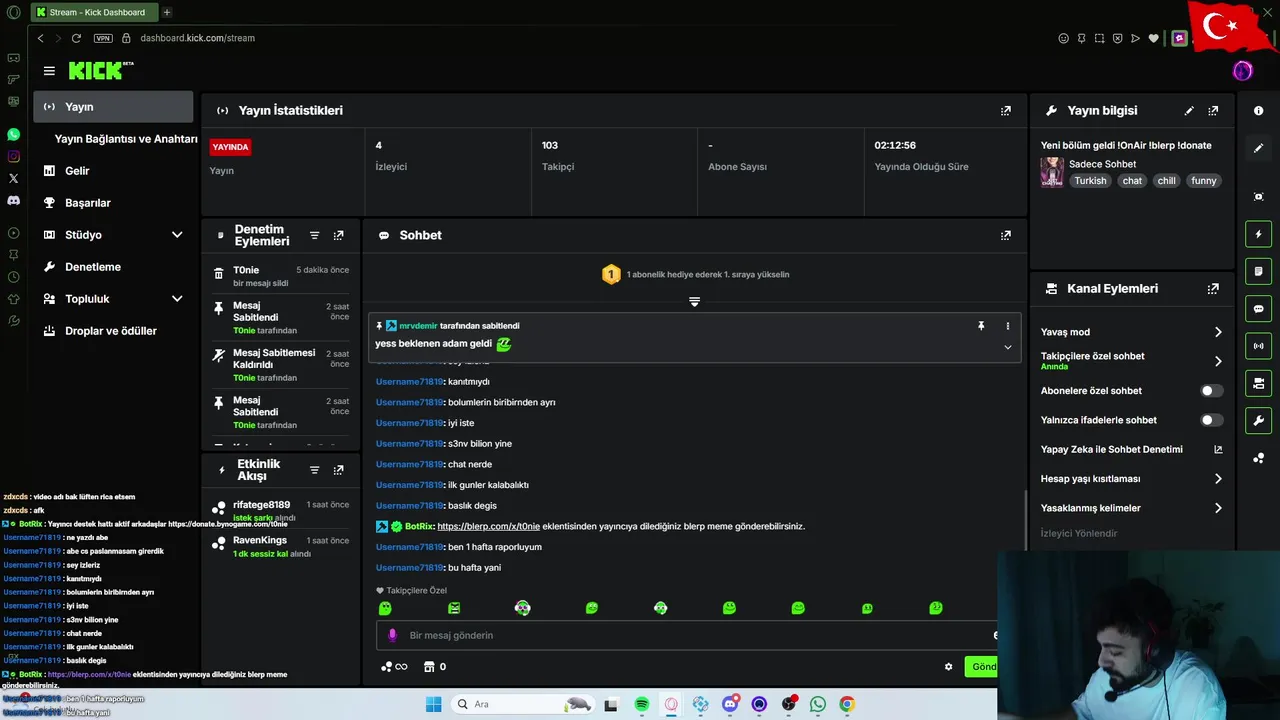Open the hamburger menu beside the Kick logo
This screenshot has height=720, width=1280.
pos(49,71)
